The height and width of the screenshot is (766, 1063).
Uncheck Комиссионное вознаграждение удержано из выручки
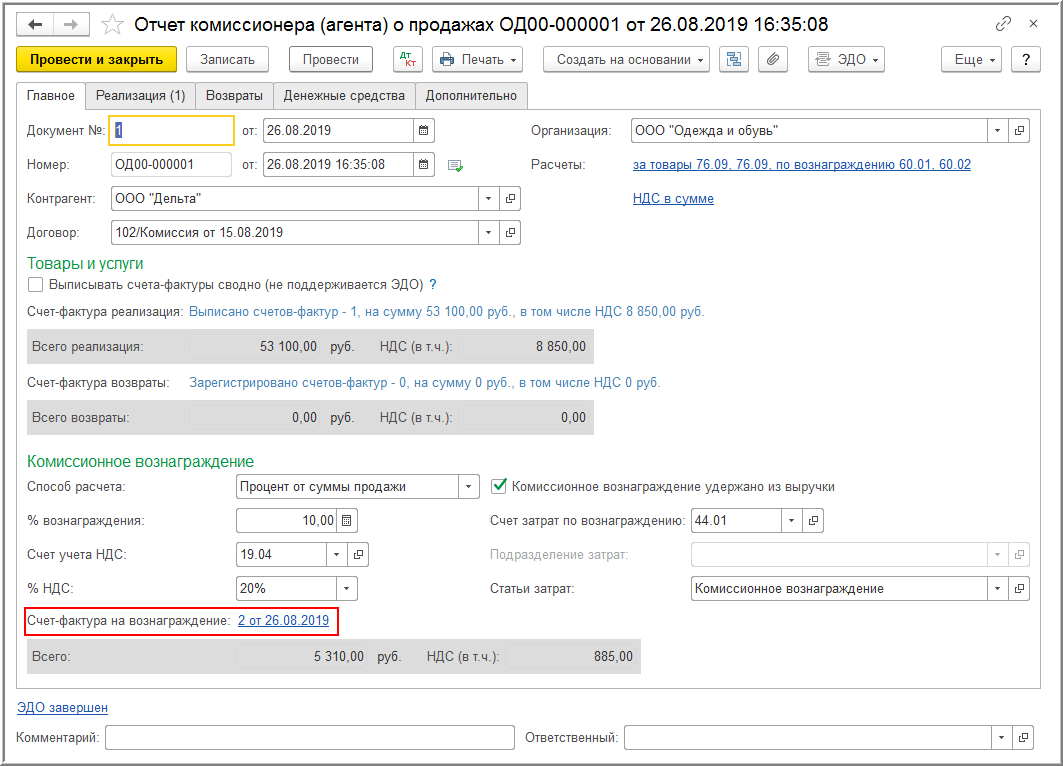pyautogui.click(x=499, y=486)
